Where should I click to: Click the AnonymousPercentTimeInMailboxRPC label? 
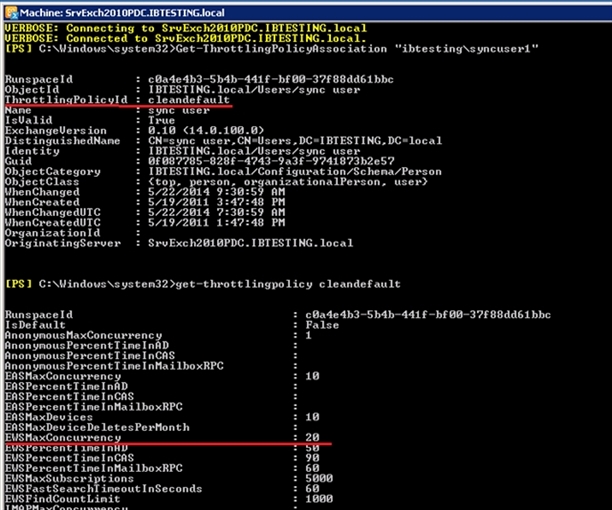[x=114, y=366]
